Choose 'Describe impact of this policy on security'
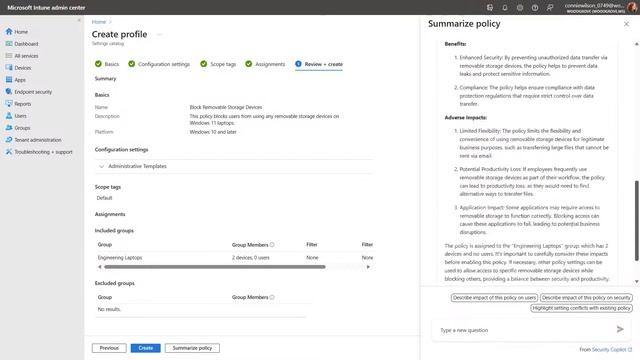The height and width of the screenshot is (360, 640). click(x=586, y=298)
